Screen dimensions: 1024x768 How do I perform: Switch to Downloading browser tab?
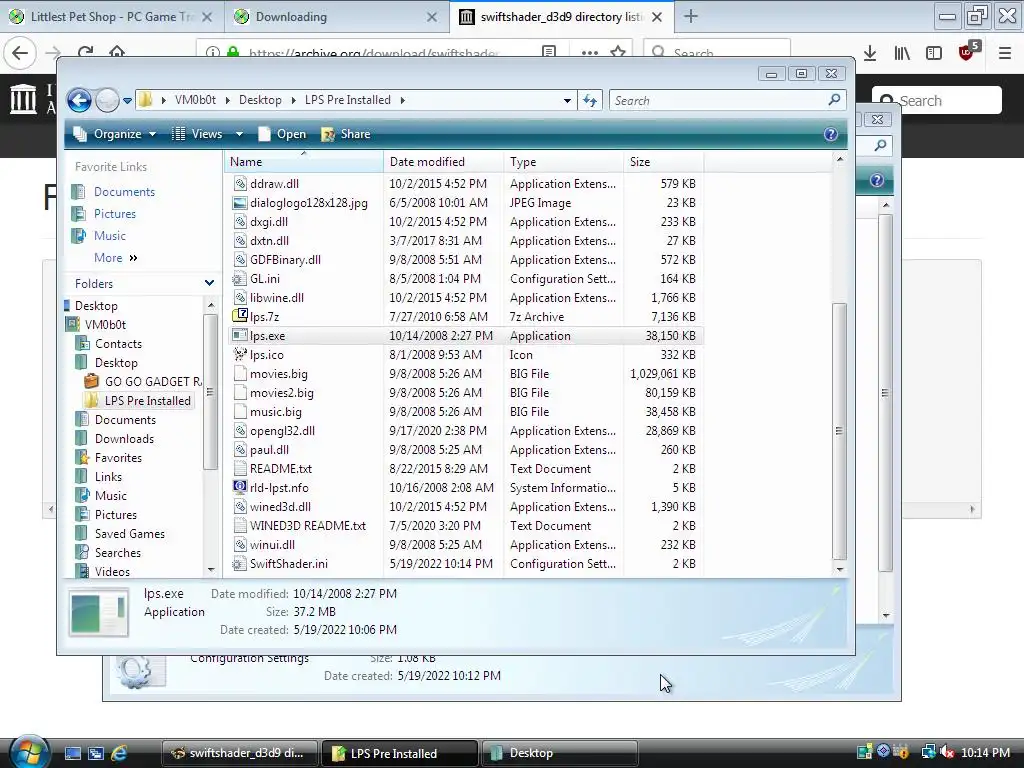pos(337,17)
